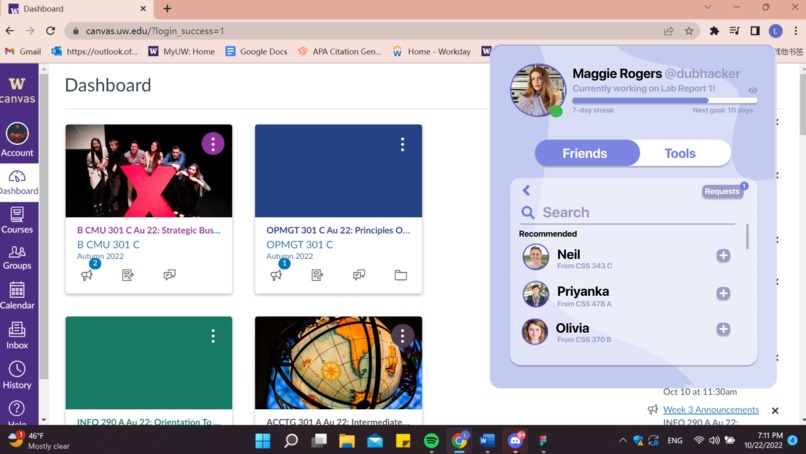Open options menu on INFO 290 card
This screenshot has height=454, width=806.
213,336
